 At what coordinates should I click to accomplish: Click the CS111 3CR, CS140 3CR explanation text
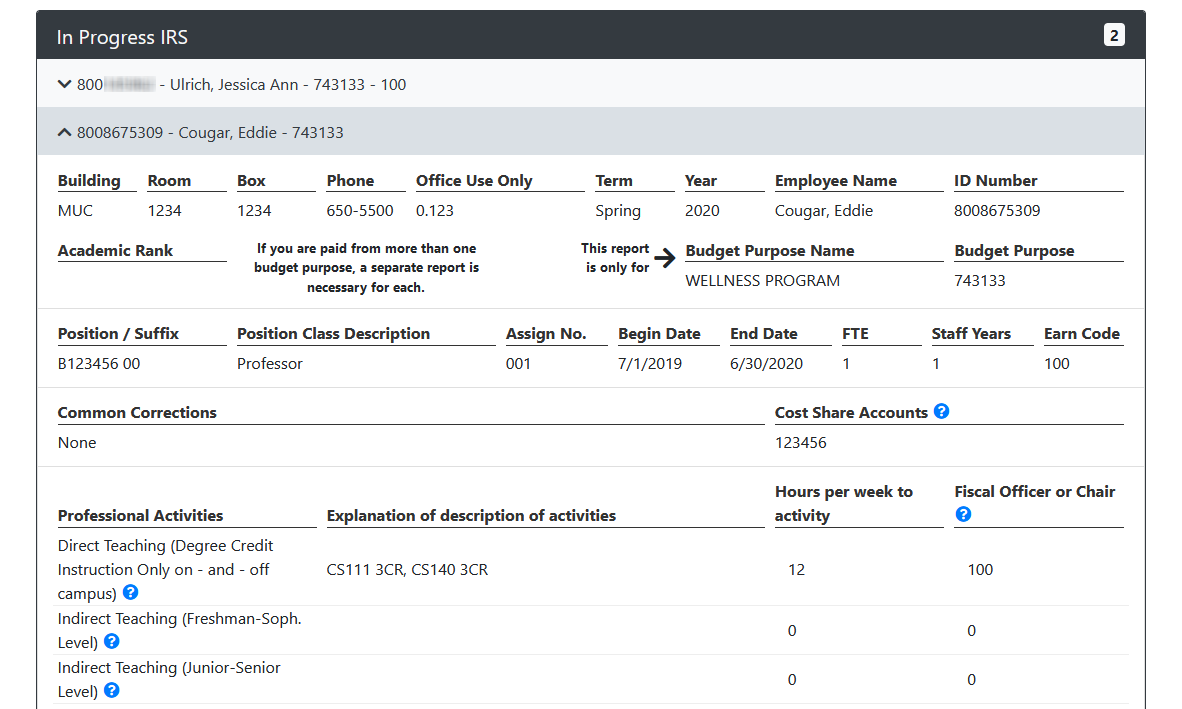(x=407, y=570)
